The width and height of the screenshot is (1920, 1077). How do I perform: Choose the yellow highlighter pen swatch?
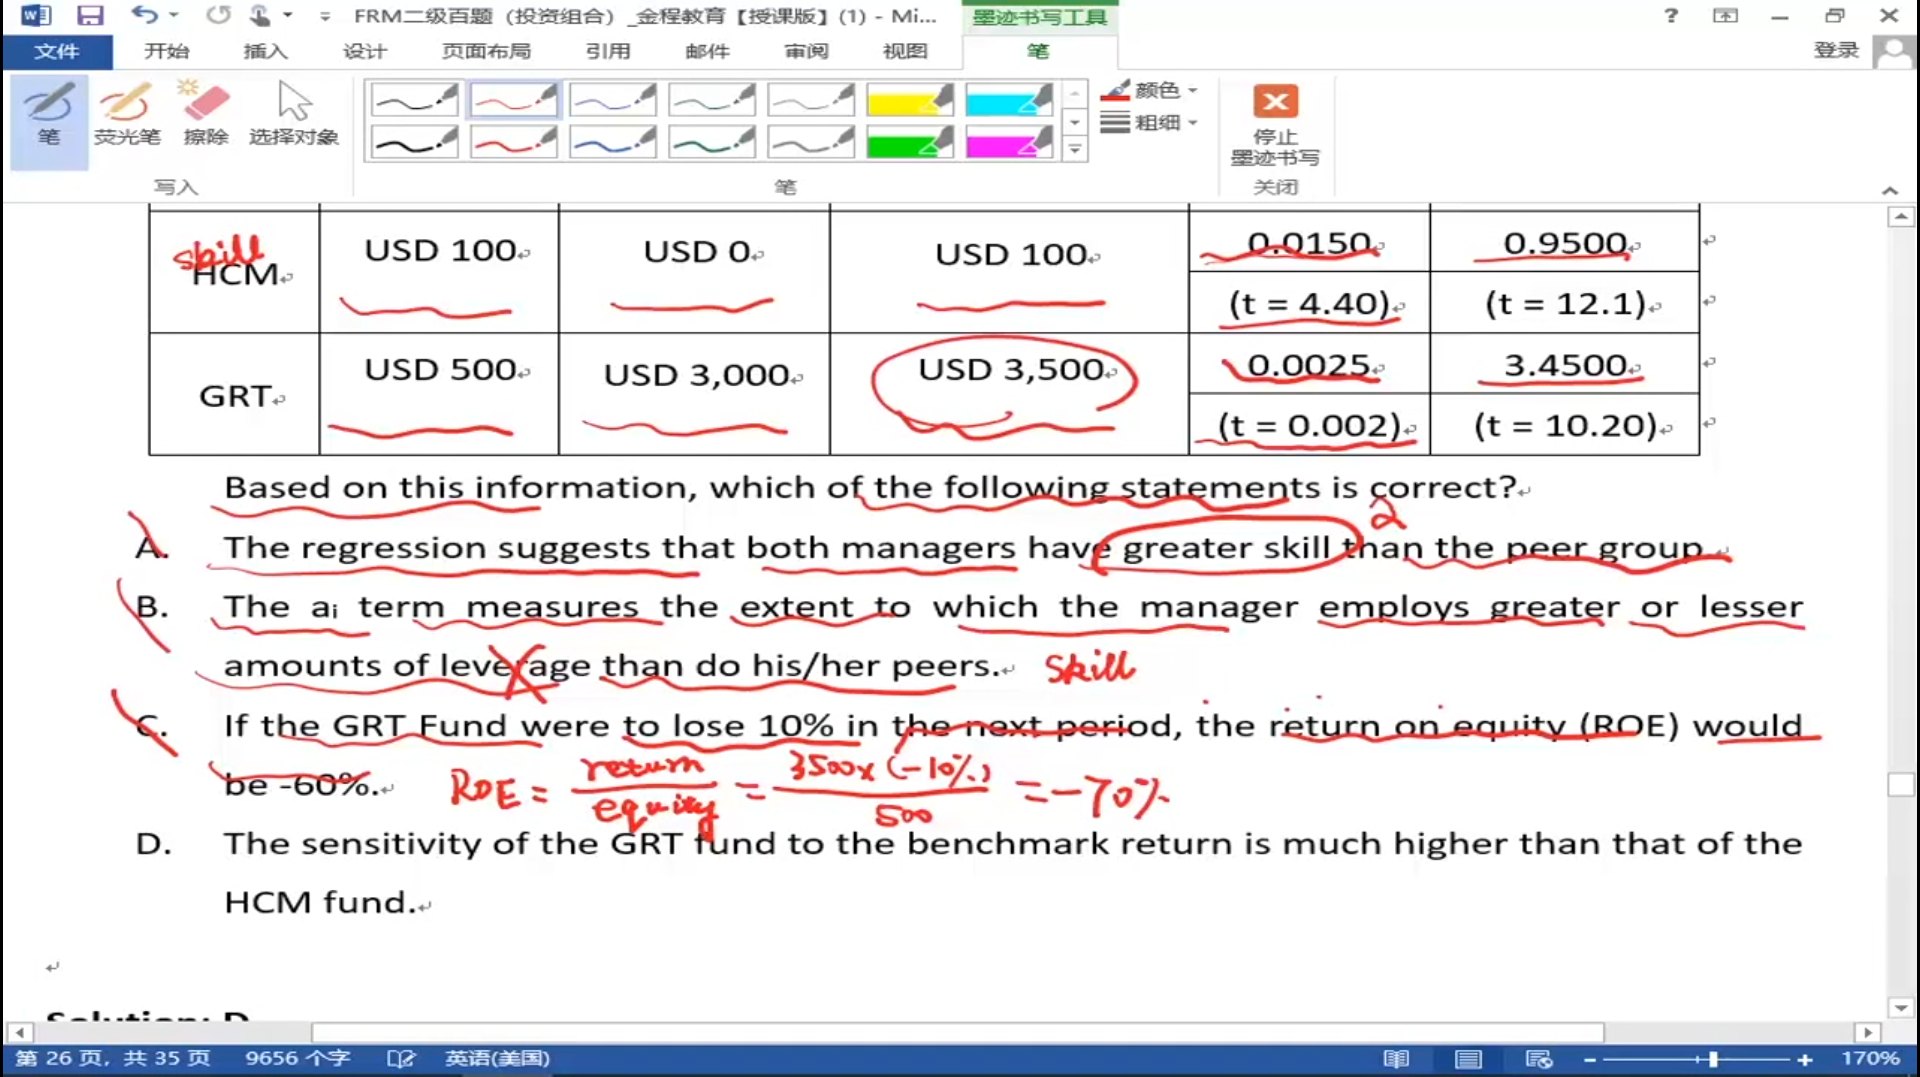909,100
